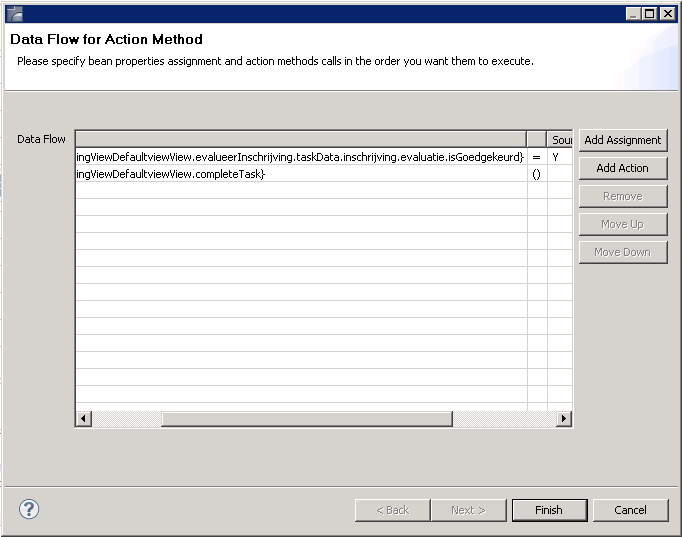Click Finish to complete the wizard
Viewport: 682px width, 537px height.
549,510
